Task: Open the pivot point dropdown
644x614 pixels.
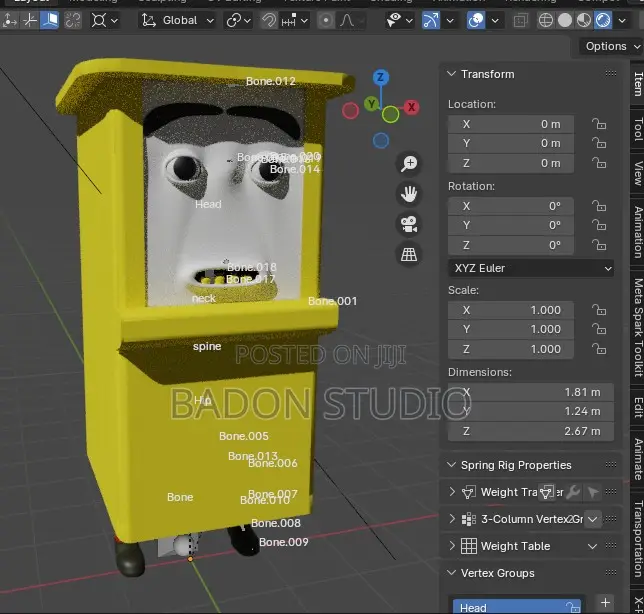Action: point(105,21)
